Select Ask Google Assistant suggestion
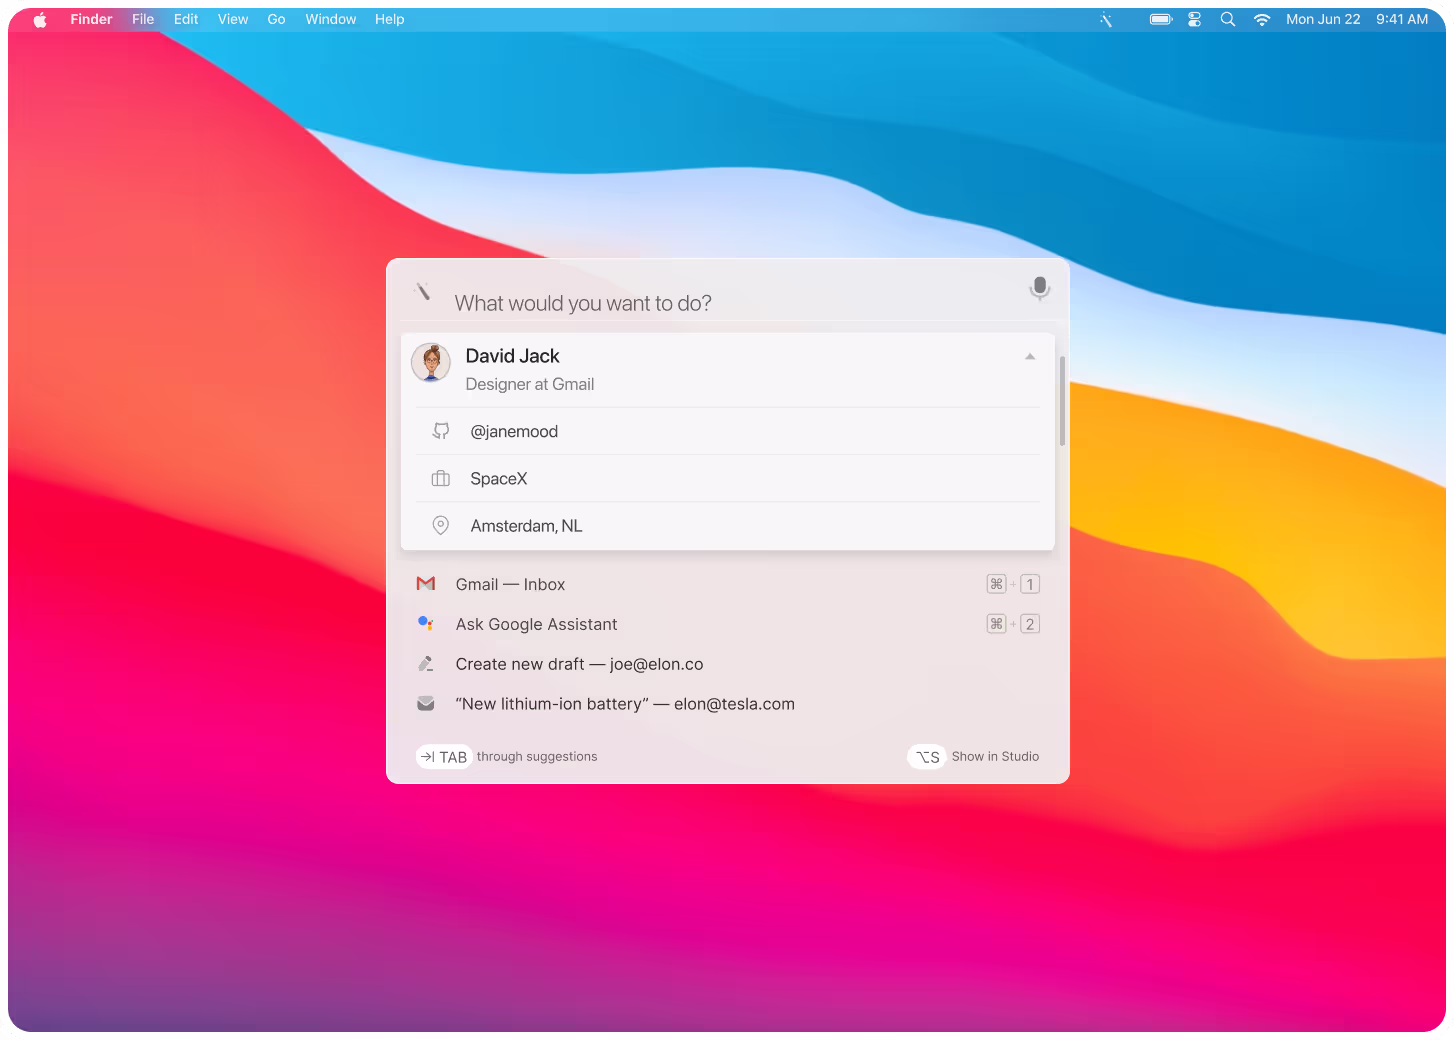This screenshot has height=1040, width=1454. (x=728, y=624)
